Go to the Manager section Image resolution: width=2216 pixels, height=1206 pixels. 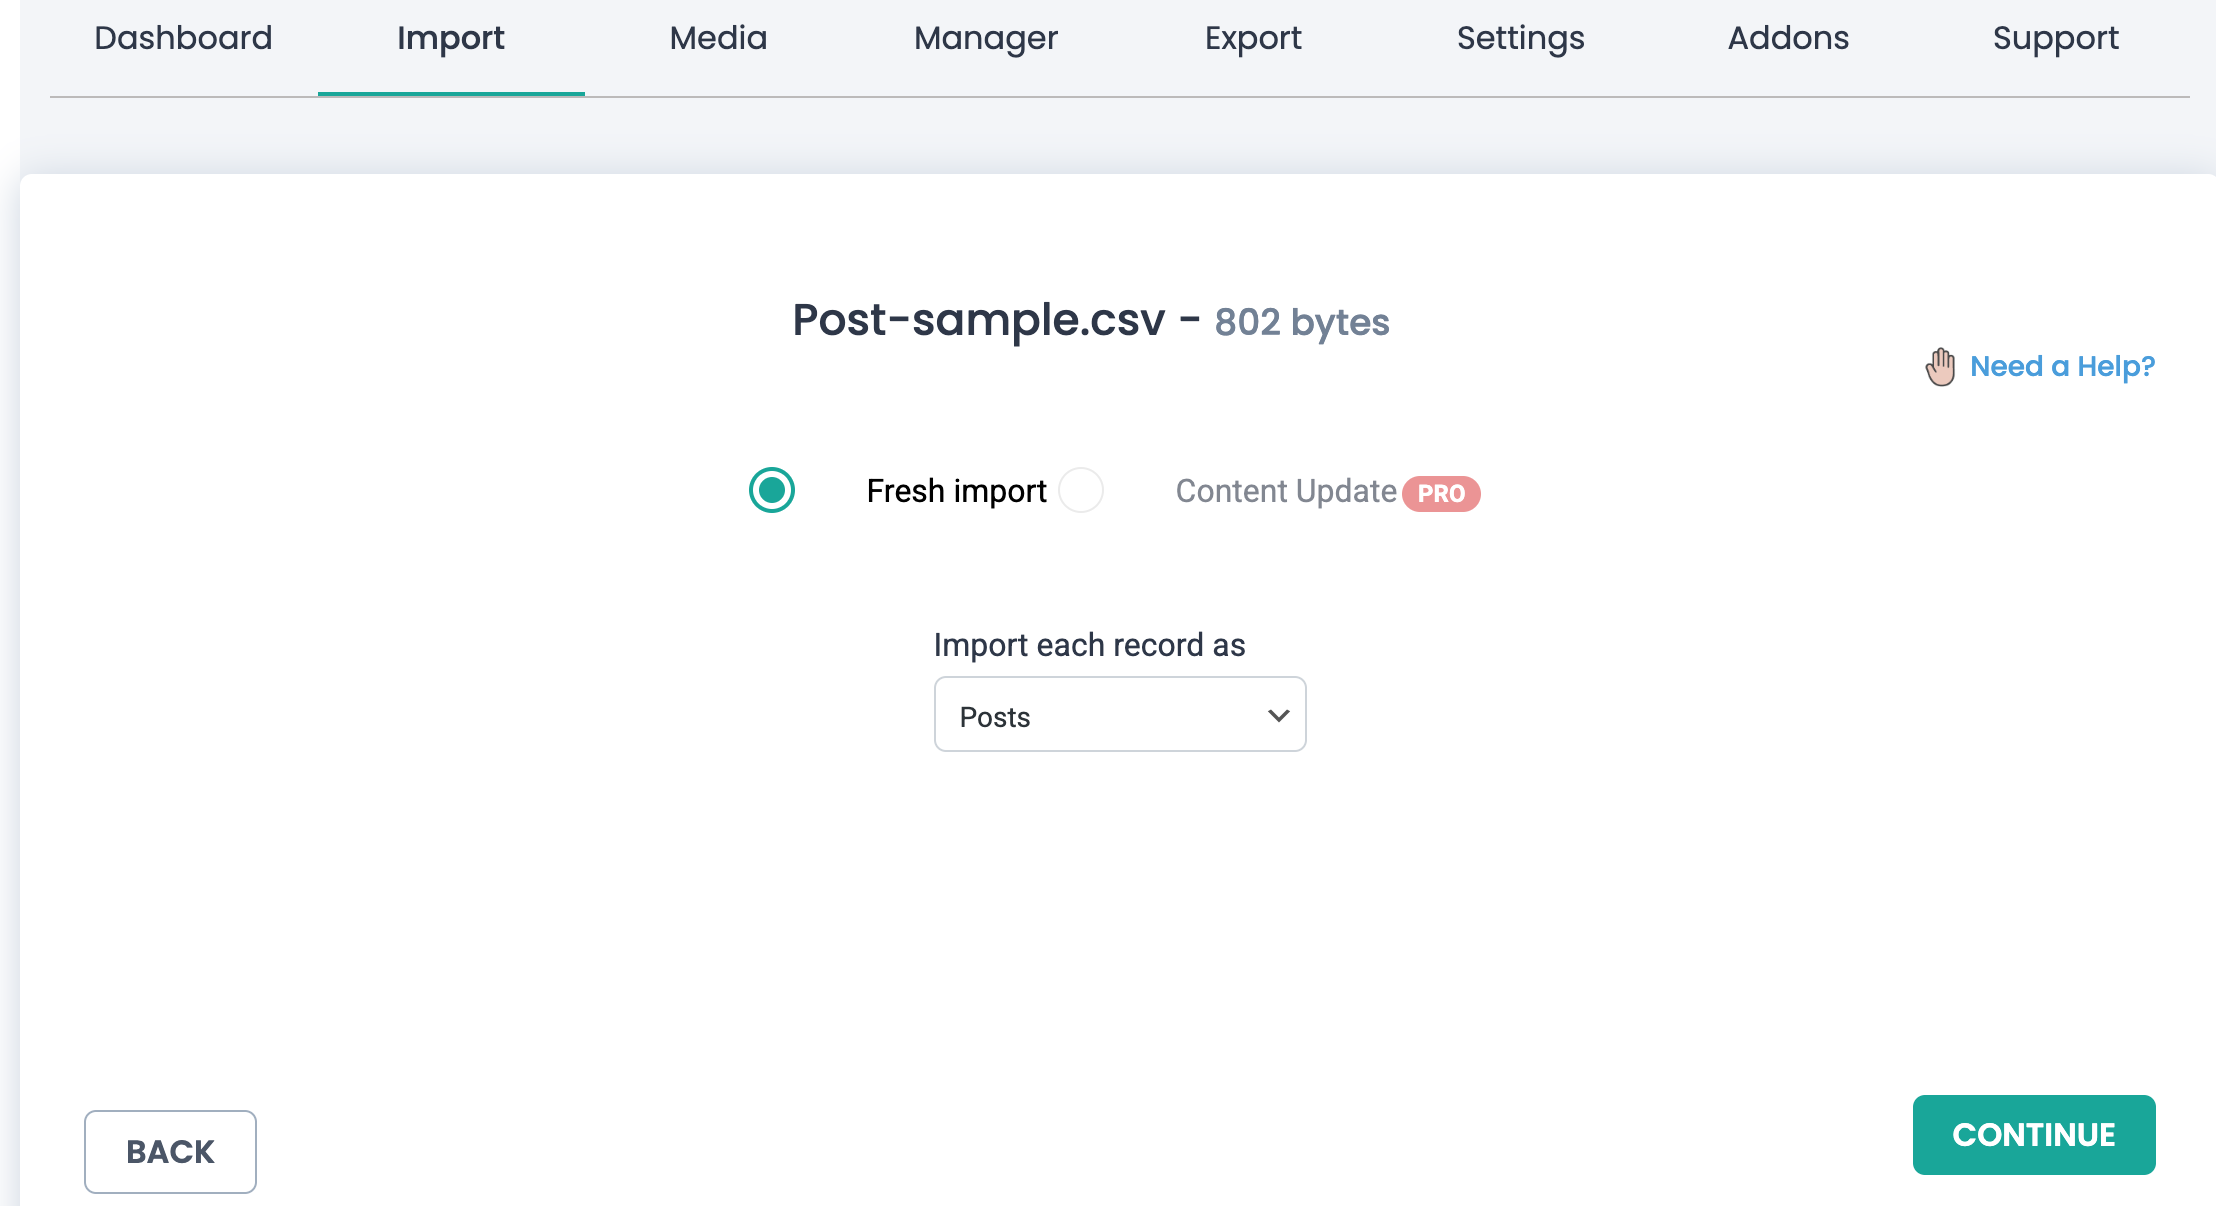click(x=985, y=38)
